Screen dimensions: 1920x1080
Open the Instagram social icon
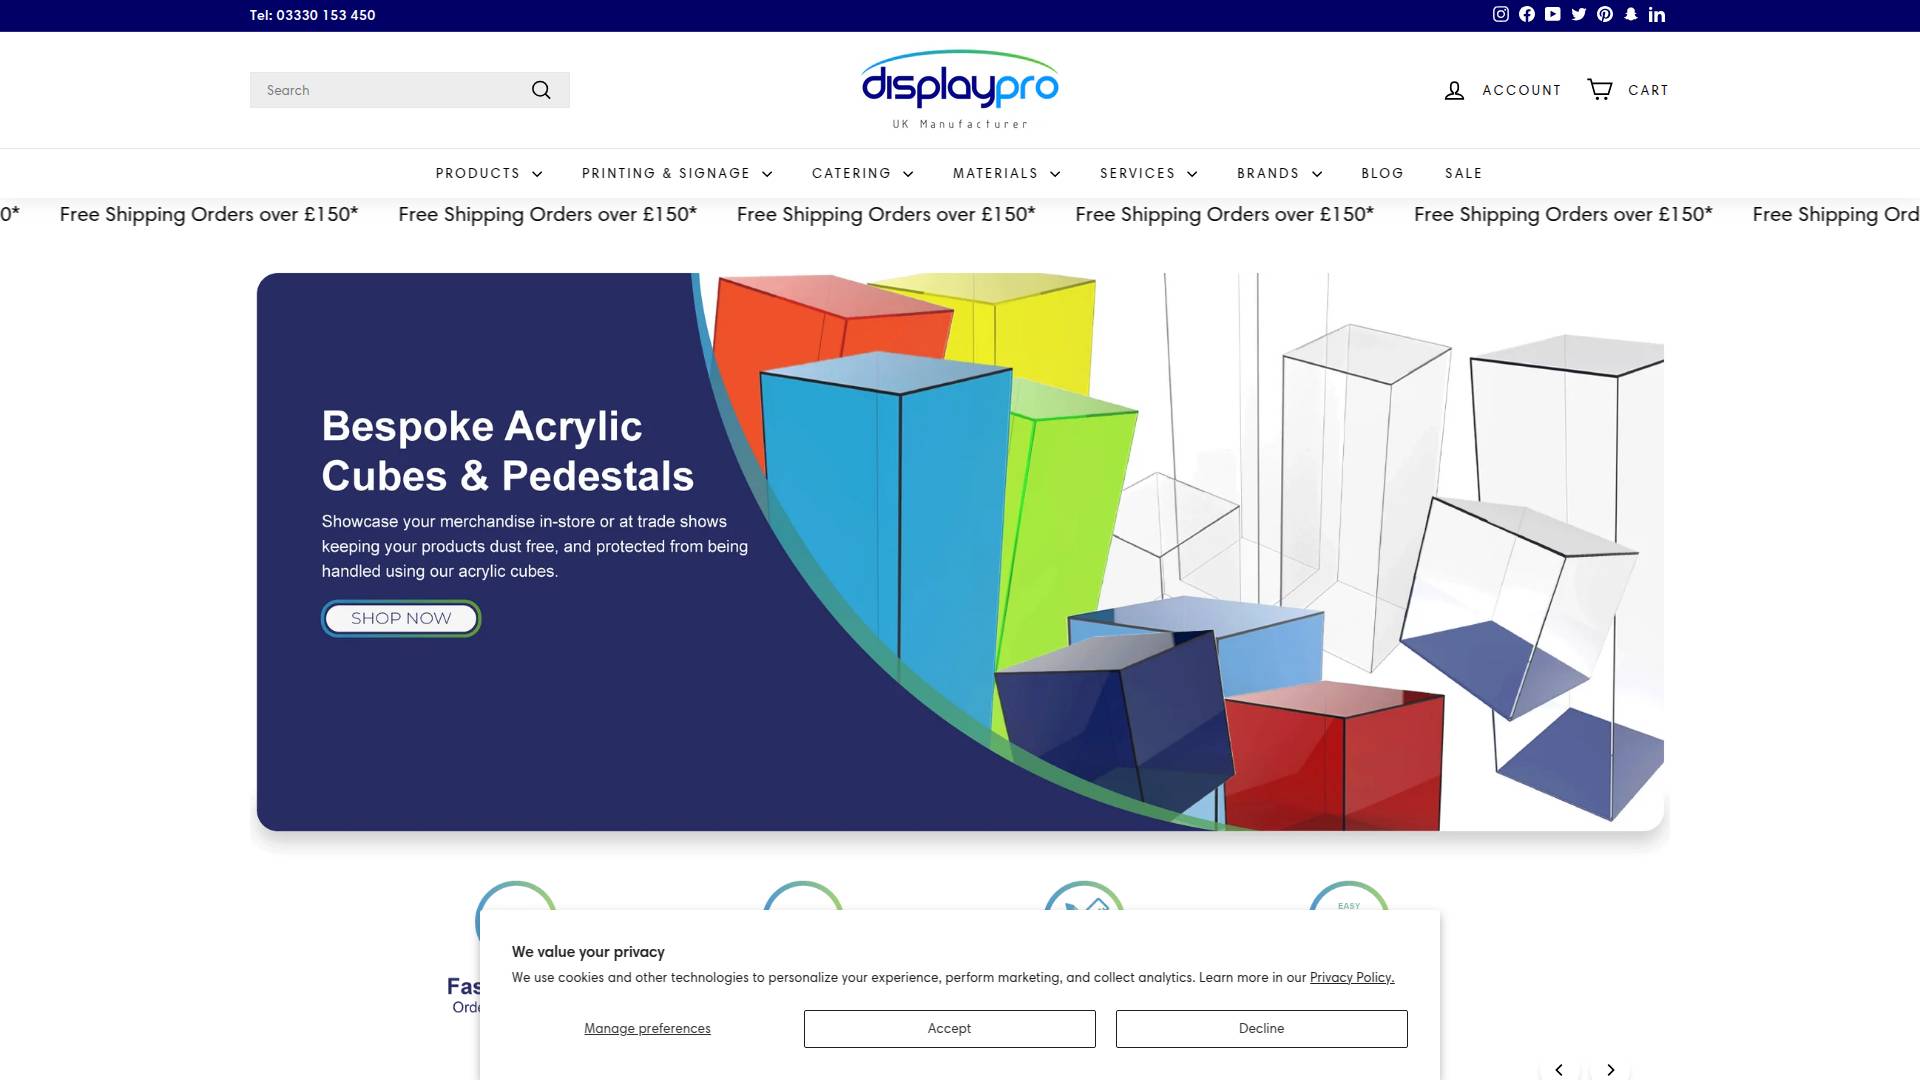click(1500, 14)
